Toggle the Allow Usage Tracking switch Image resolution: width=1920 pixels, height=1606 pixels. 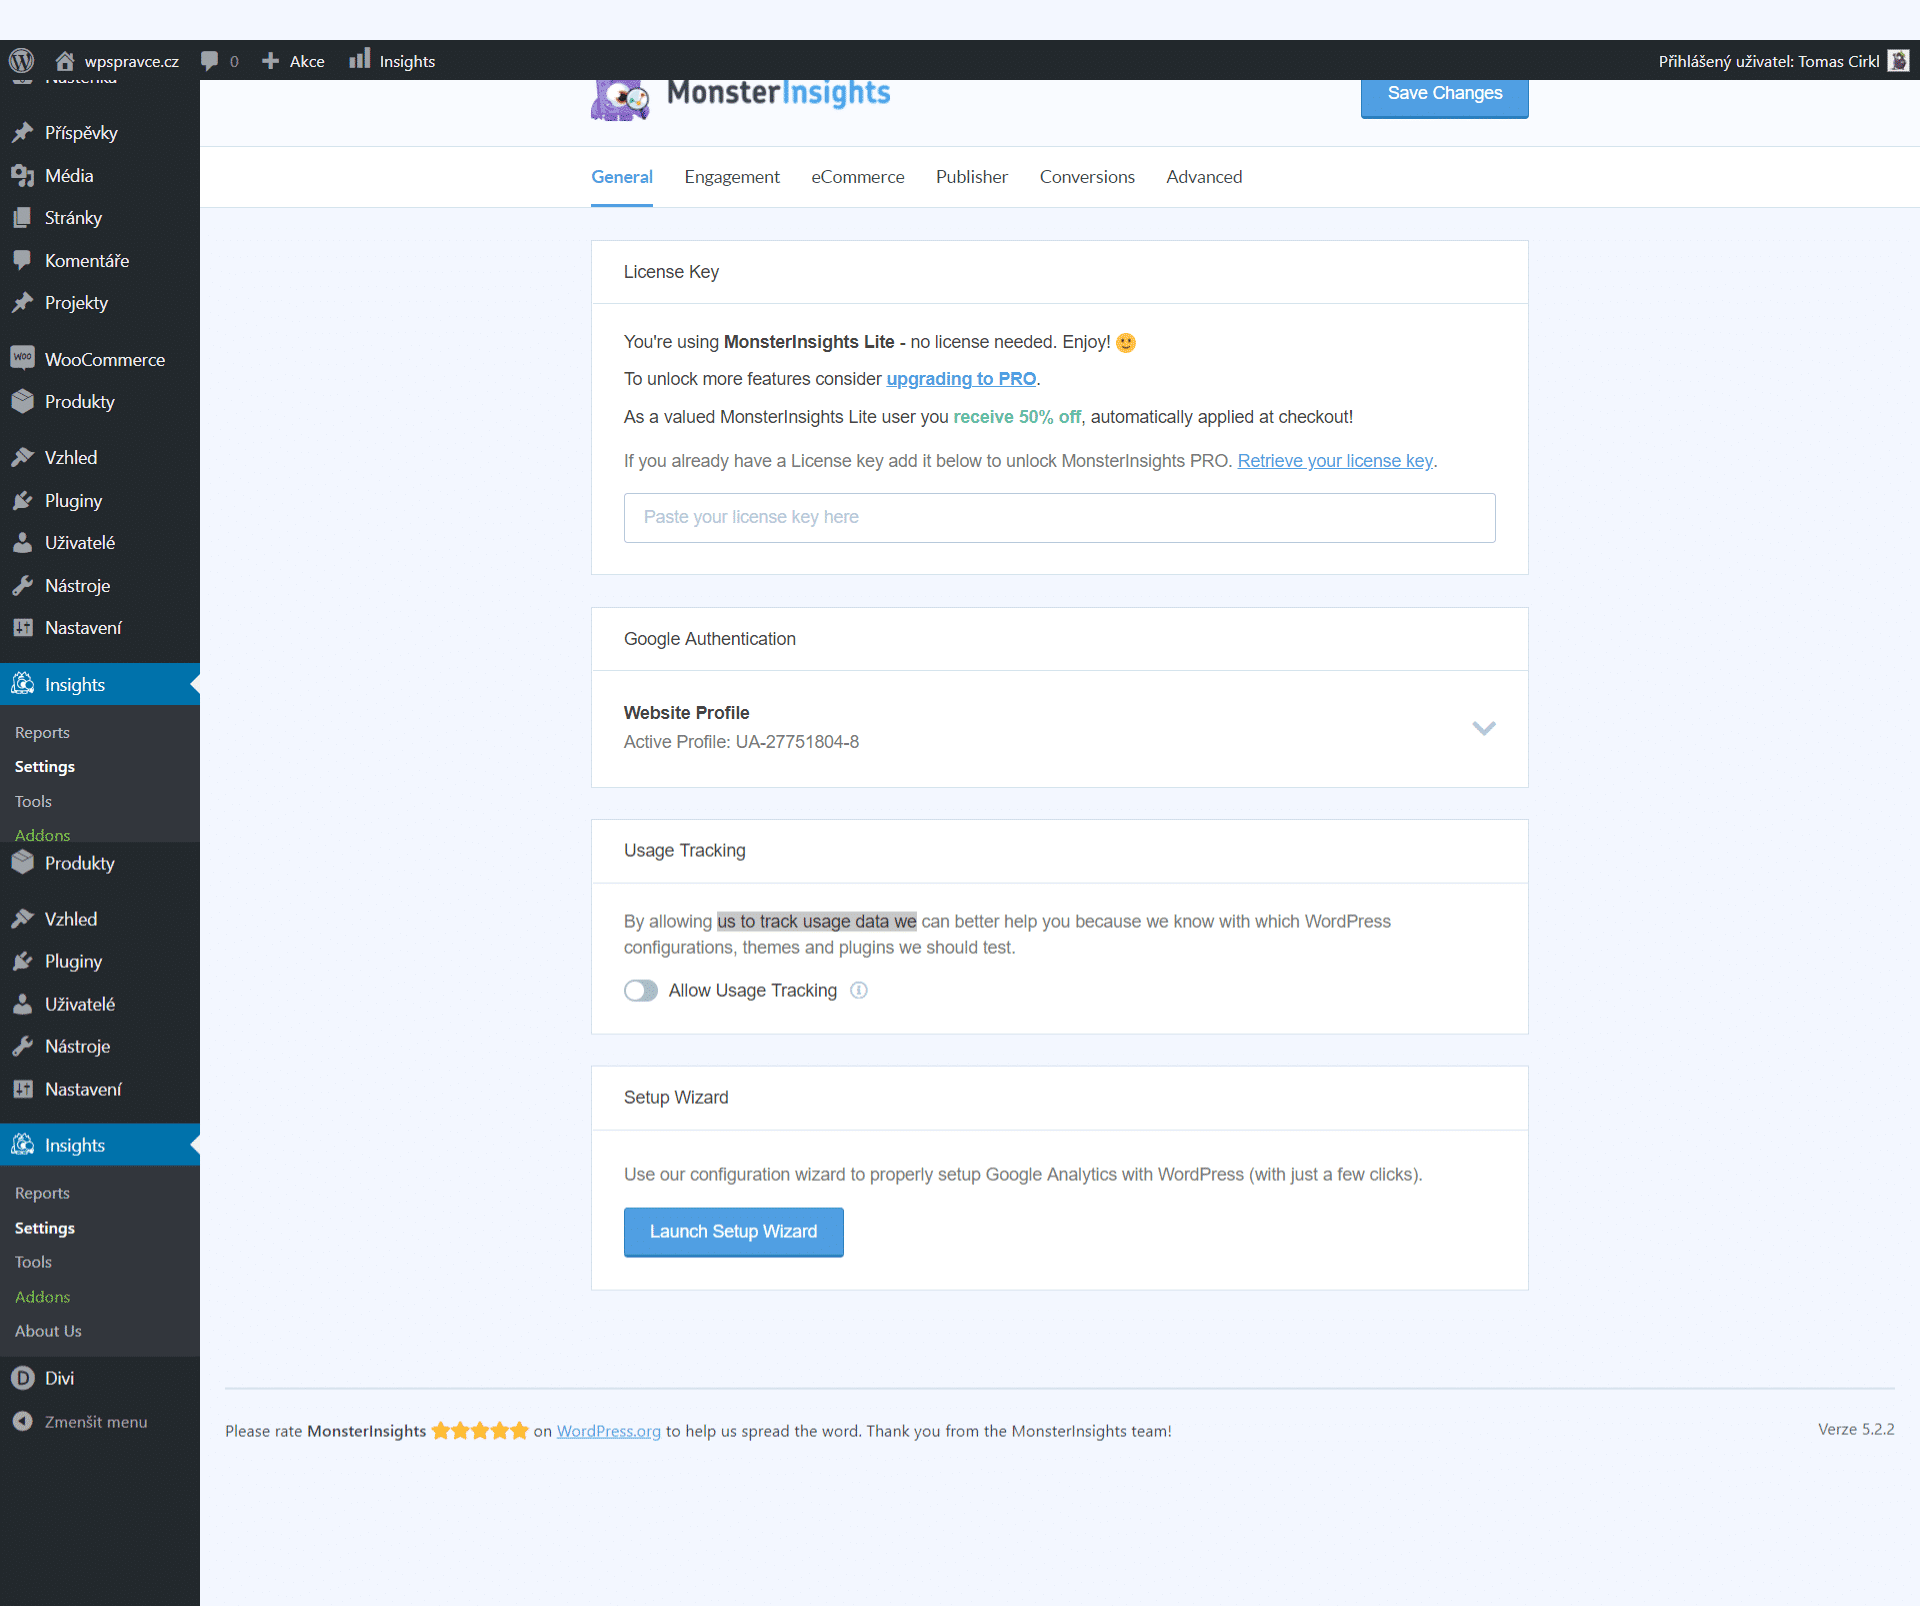coord(641,990)
